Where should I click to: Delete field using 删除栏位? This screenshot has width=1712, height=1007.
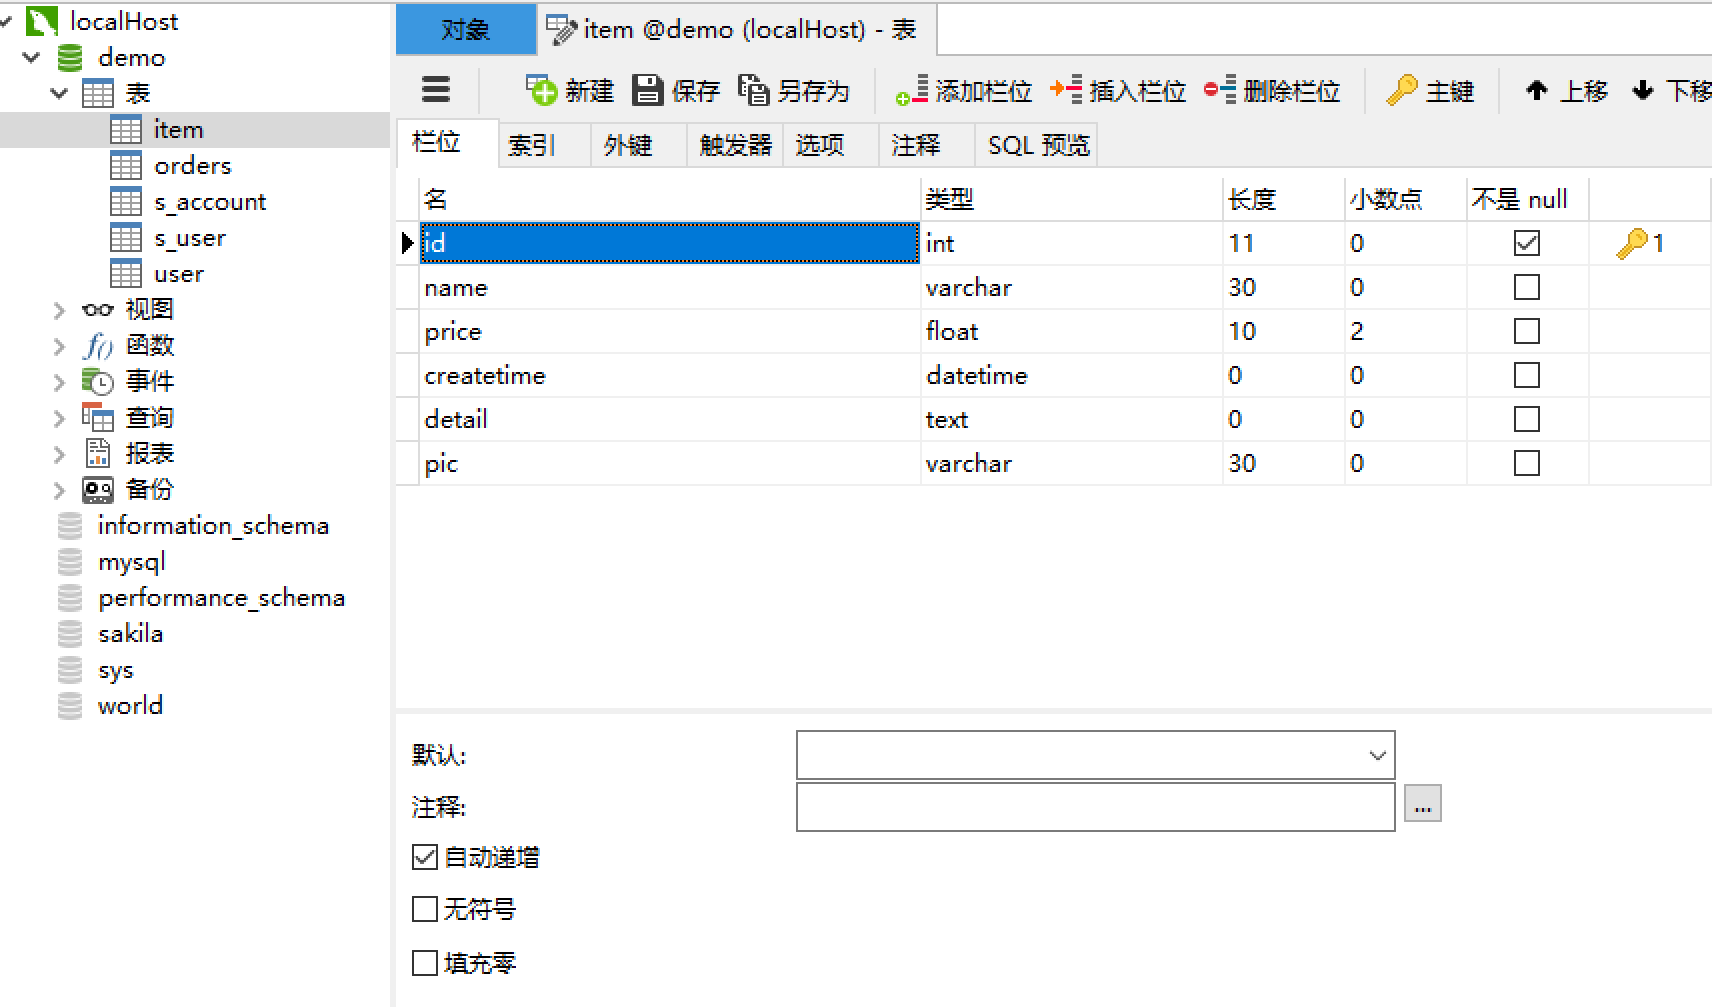click(1271, 90)
